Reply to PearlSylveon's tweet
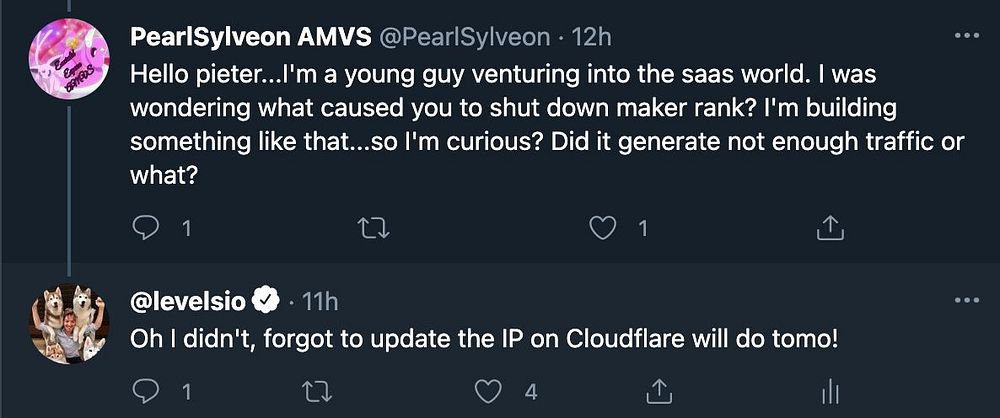Screen dimensions: 1000x418 point(146,229)
